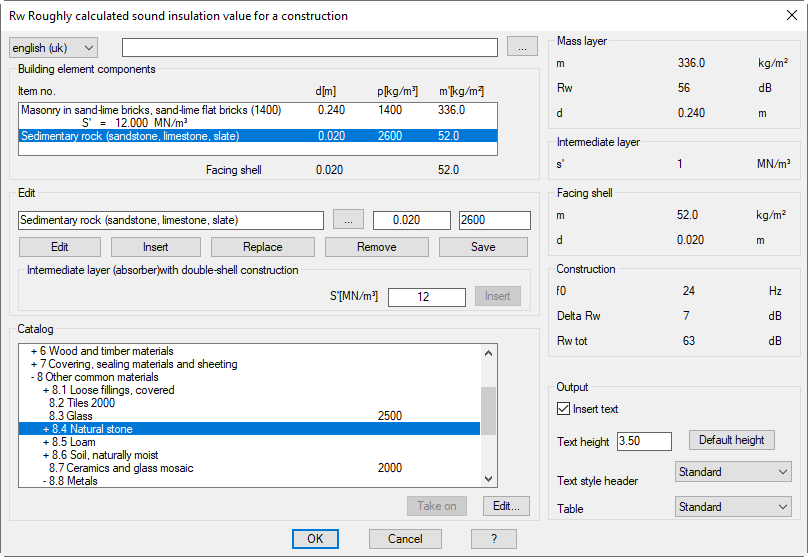
Task: Click the Remove button
Action: click(376, 247)
